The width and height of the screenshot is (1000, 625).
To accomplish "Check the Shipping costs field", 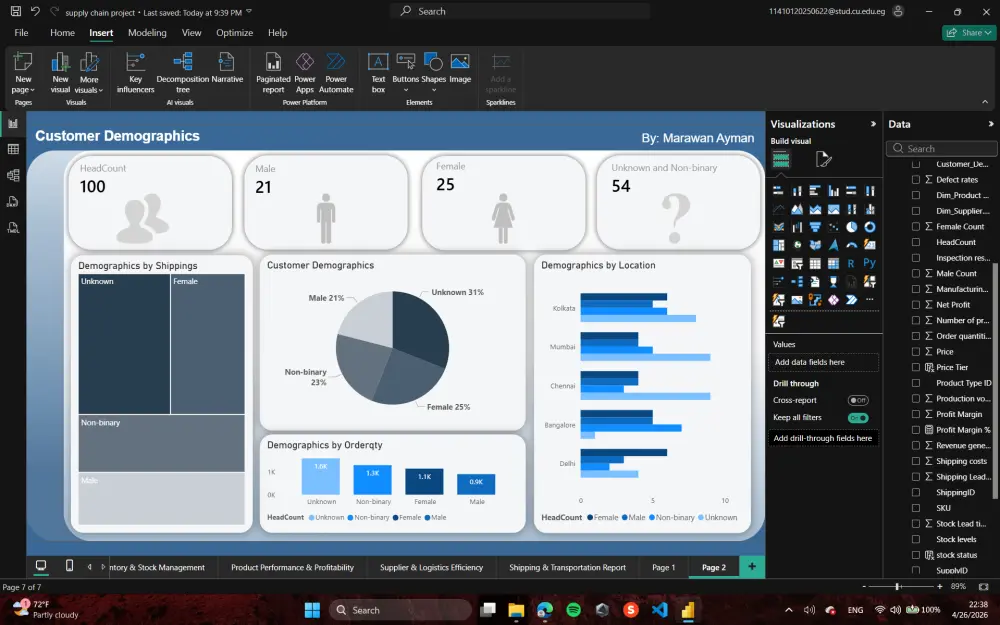I will pos(916,461).
